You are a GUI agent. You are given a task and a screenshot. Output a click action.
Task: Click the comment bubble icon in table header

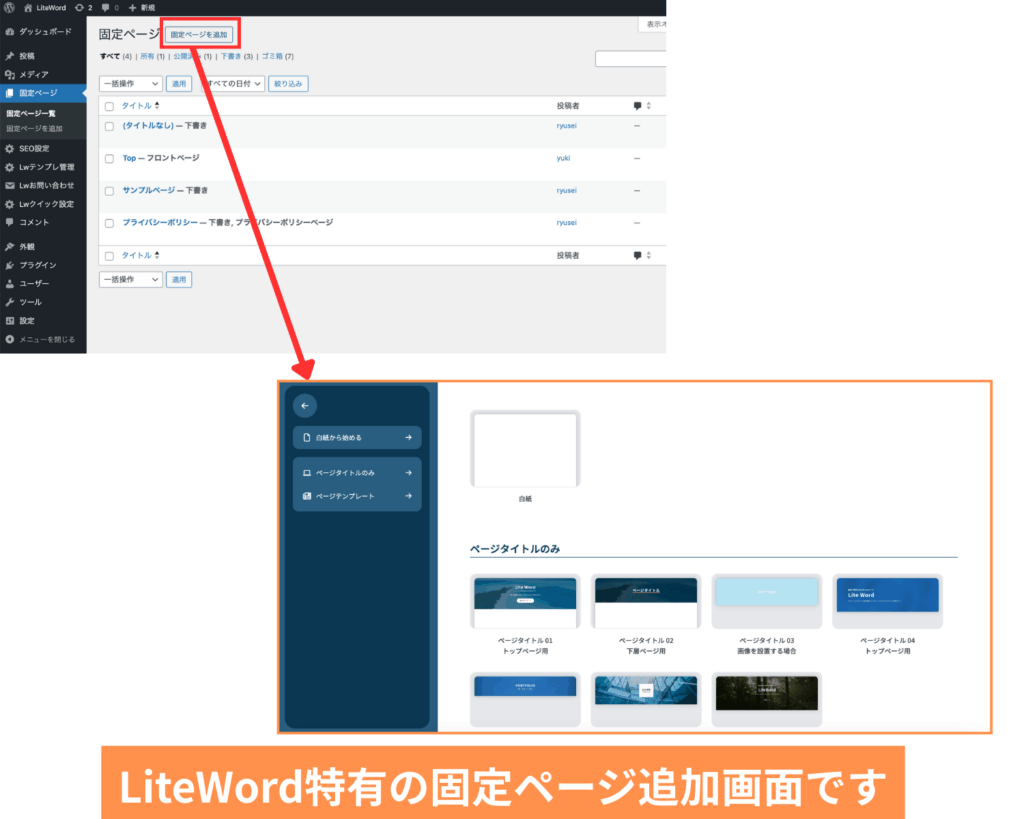[637, 106]
